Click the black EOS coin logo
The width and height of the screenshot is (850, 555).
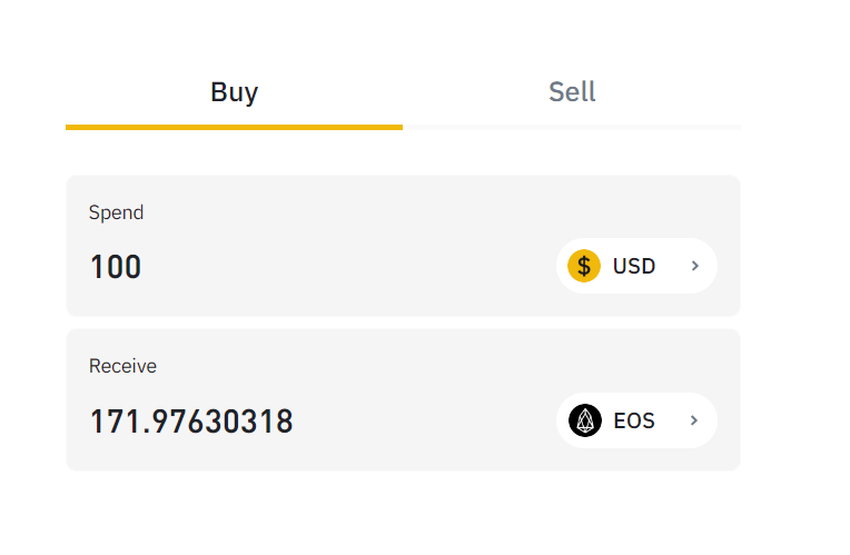click(585, 421)
